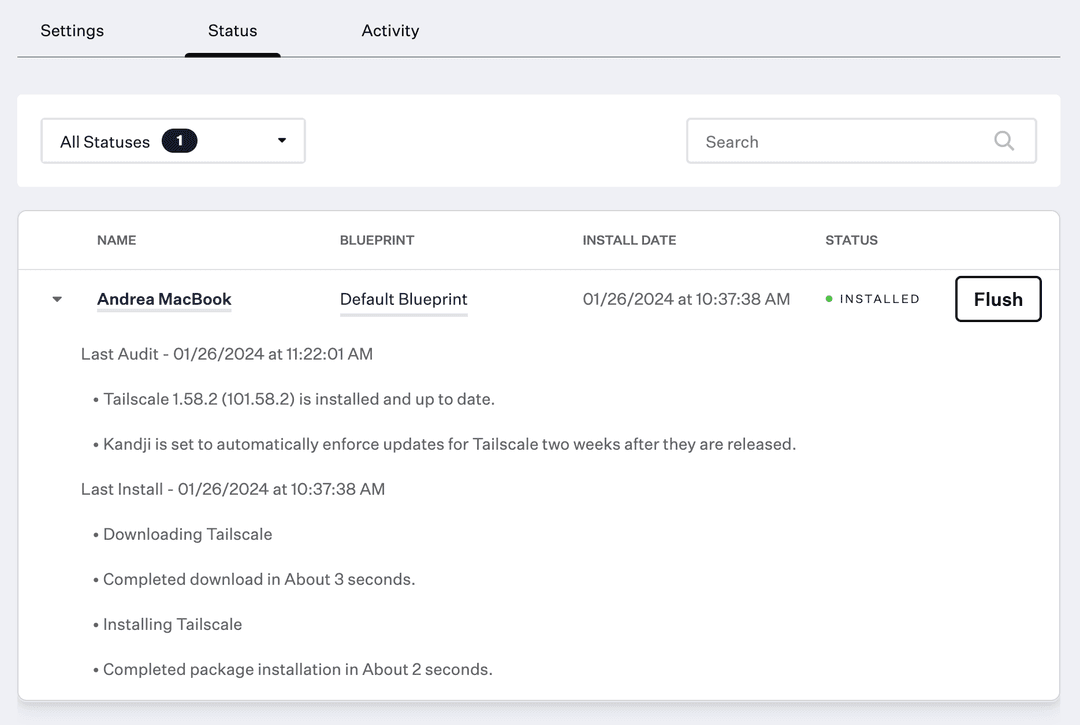
Task: Open the Default Blueprint link
Action: pyautogui.click(x=403, y=298)
